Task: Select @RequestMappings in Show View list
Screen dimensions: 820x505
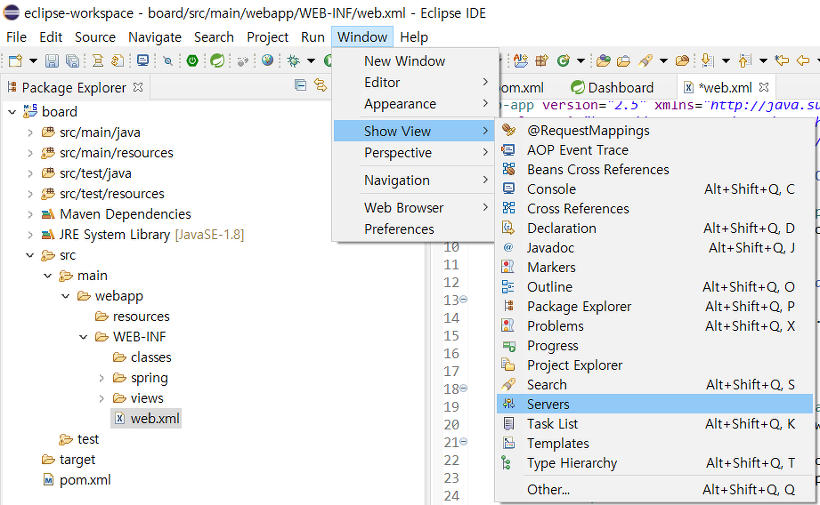Action: (655, 130)
